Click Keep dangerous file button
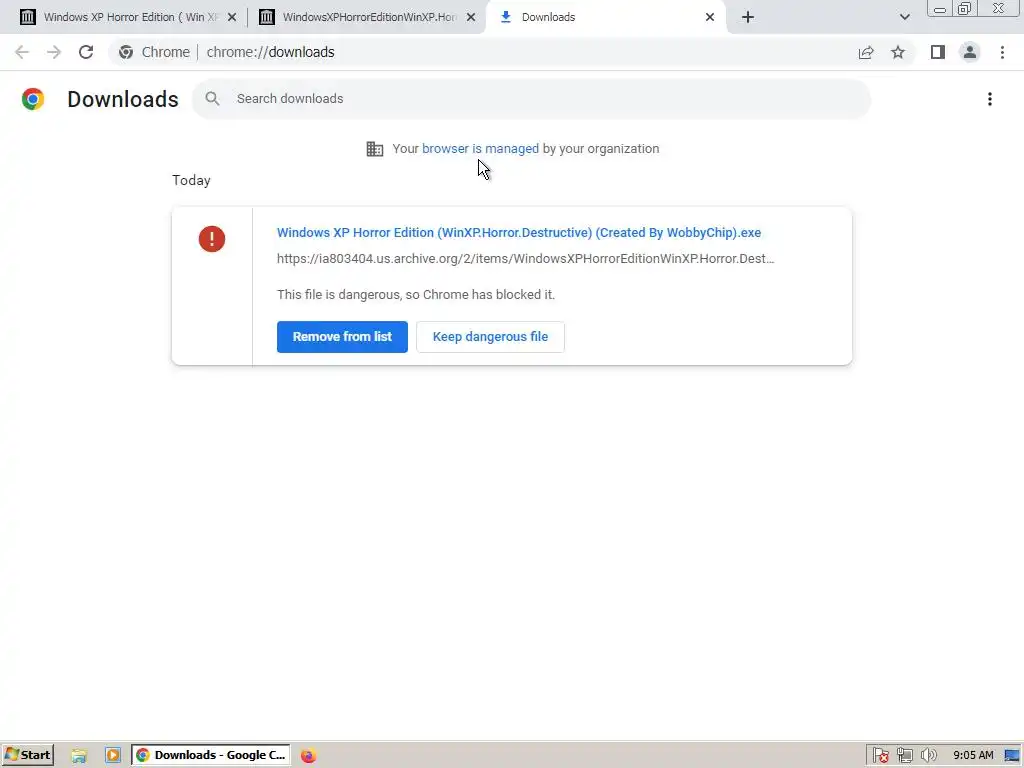The width and height of the screenshot is (1024, 768). pos(490,337)
